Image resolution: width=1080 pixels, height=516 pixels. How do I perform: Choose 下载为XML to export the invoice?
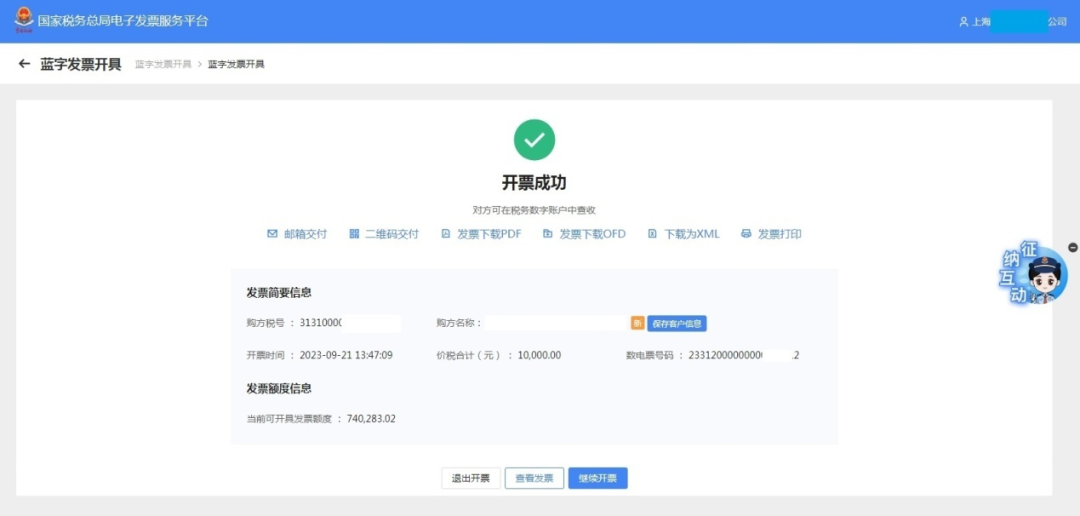684,234
